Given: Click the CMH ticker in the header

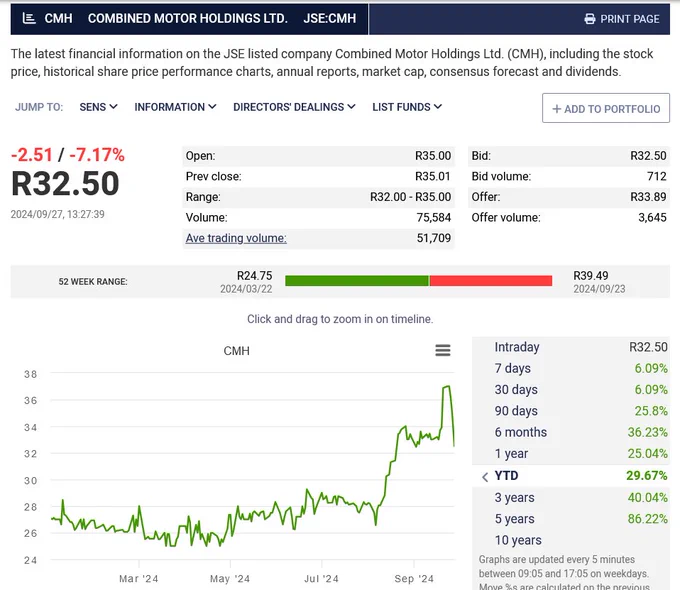Looking at the screenshot, I should [x=59, y=18].
